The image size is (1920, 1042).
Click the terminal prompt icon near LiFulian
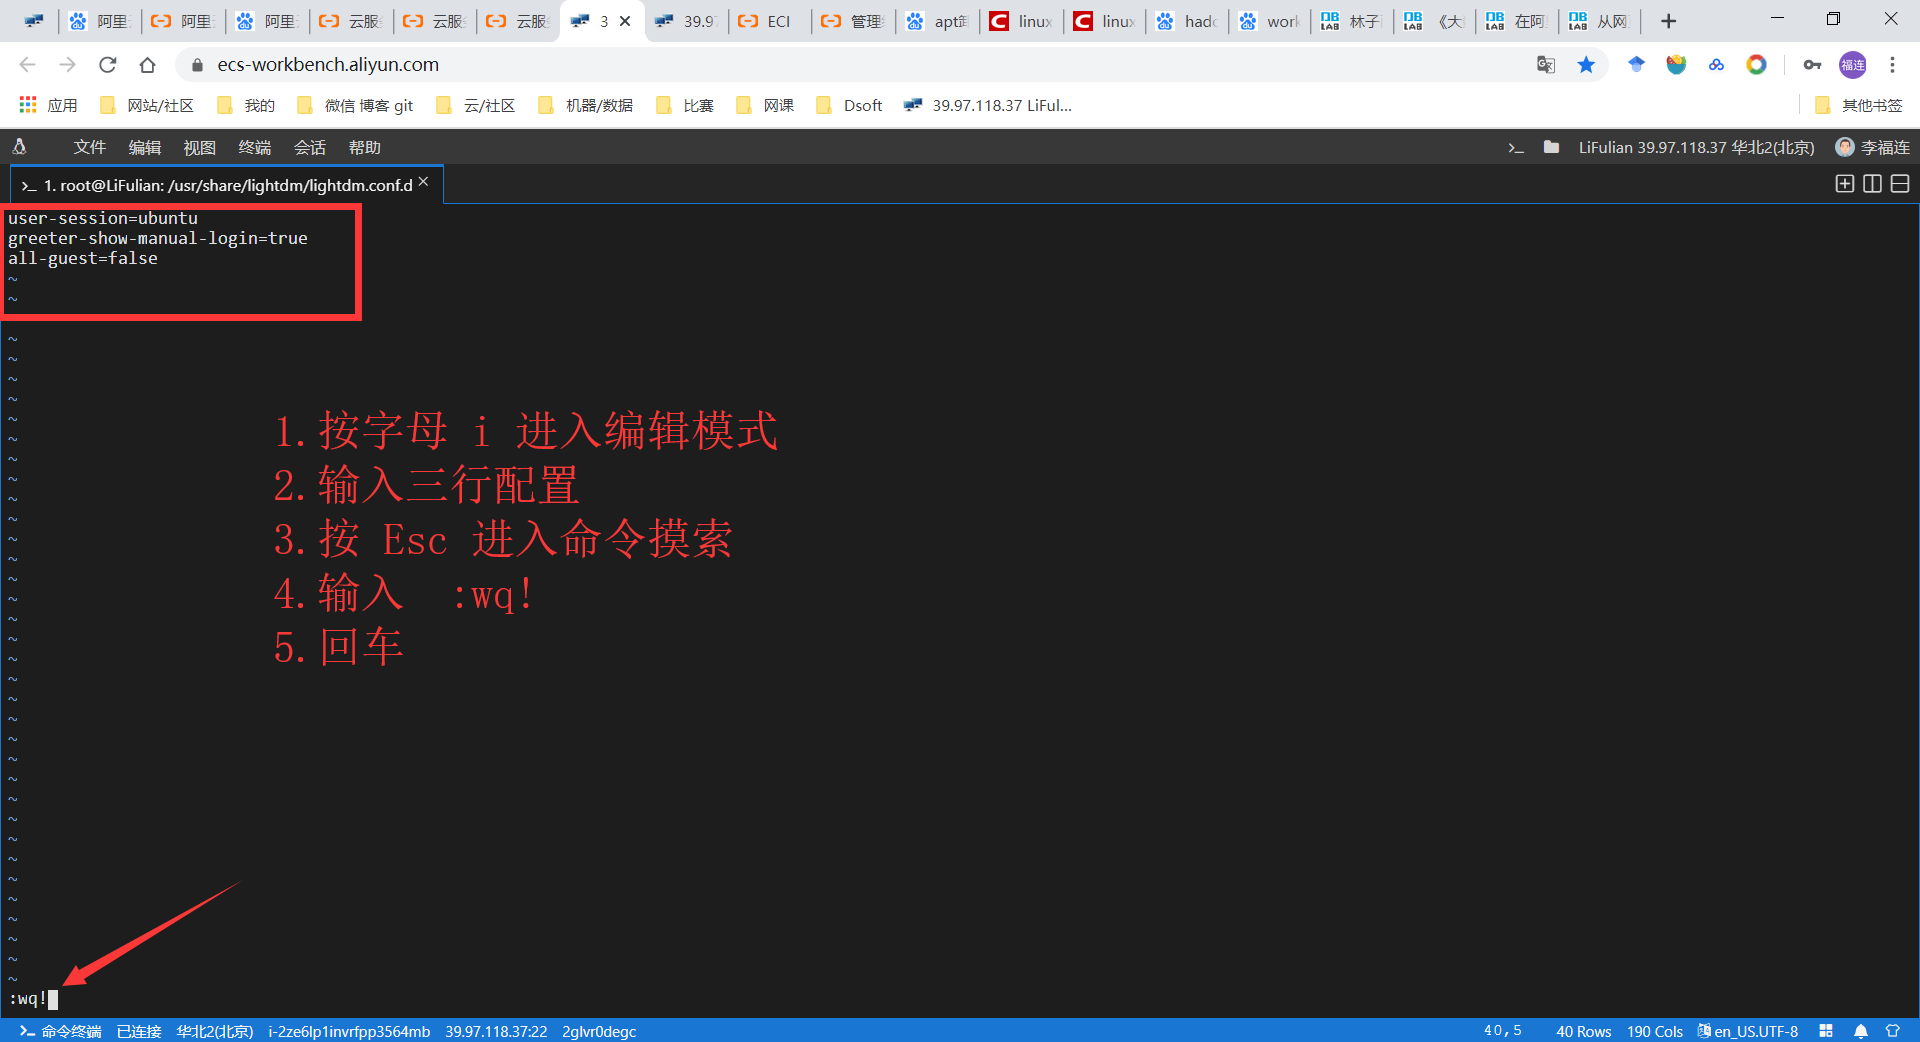[x=1516, y=147]
